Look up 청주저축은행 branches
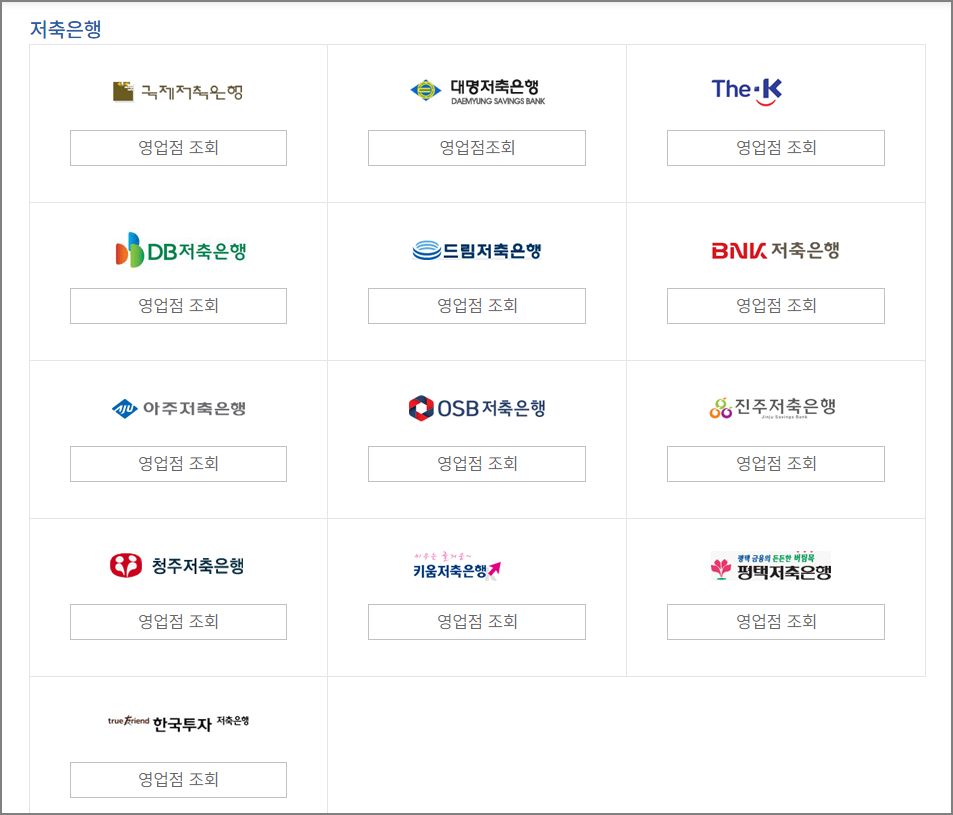The width and height of the screenshot is (953, 815). (x=178, y=622)
